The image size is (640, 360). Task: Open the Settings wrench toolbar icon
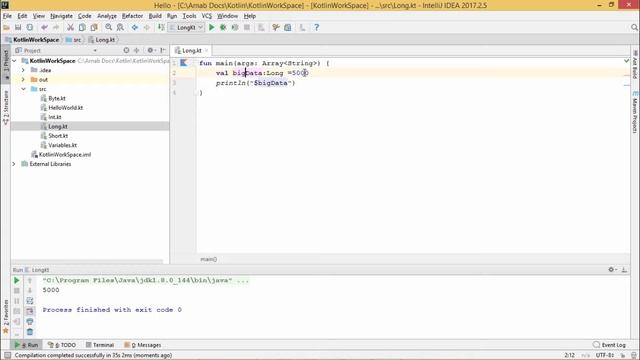[x=276, y=27]
